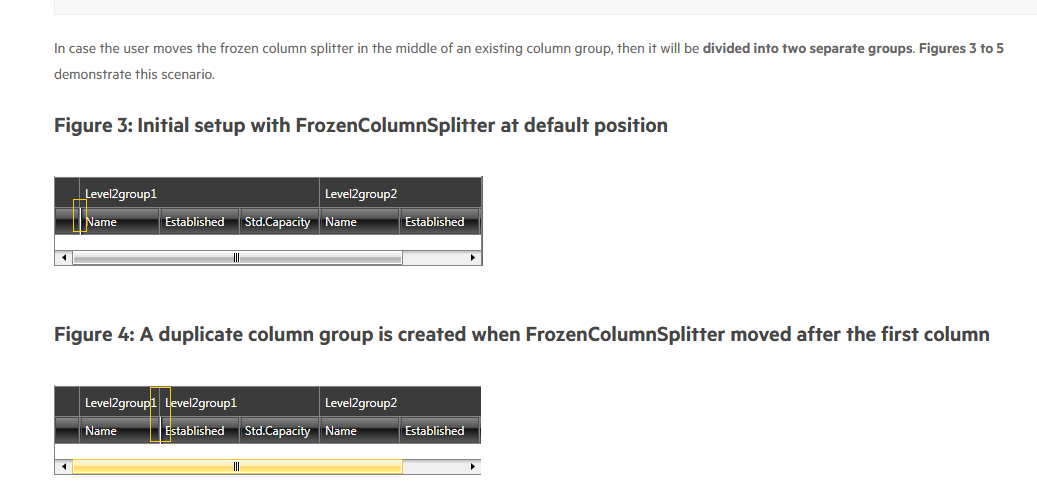Select Std.Capacity column header in Figure 4
1037x501 pixels.
pyautogui.click(x=277, y=431)
